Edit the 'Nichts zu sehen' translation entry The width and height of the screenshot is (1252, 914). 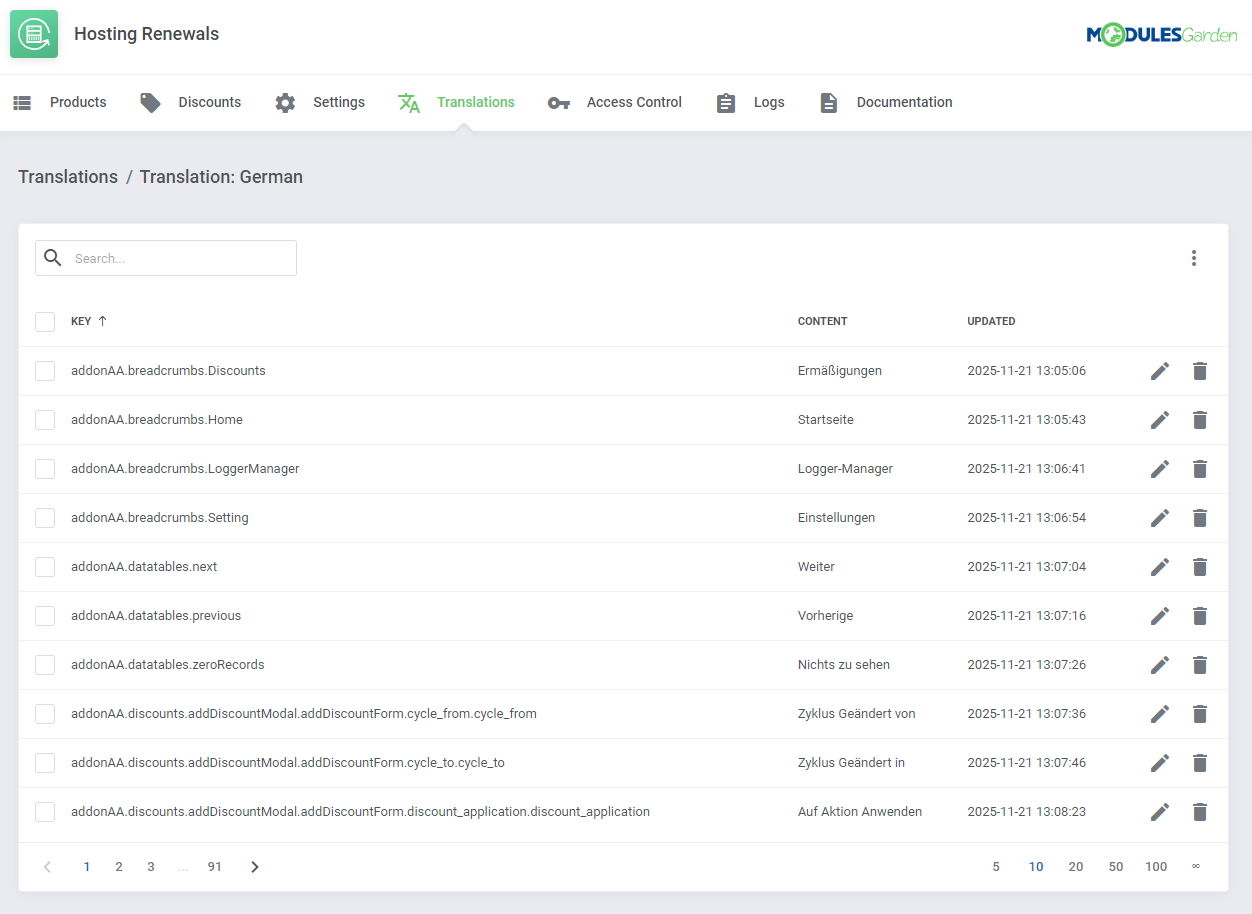(x=1159, y=665)
